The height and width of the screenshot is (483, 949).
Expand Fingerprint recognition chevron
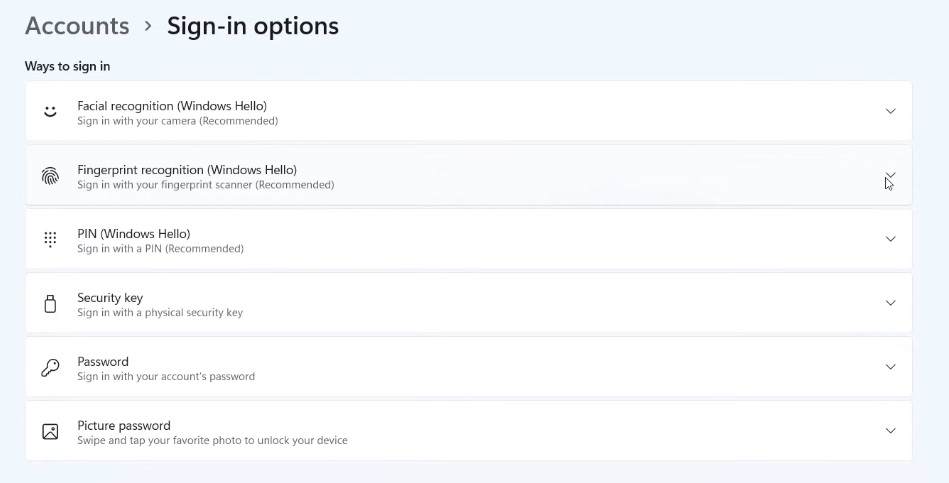pos(890,176)
